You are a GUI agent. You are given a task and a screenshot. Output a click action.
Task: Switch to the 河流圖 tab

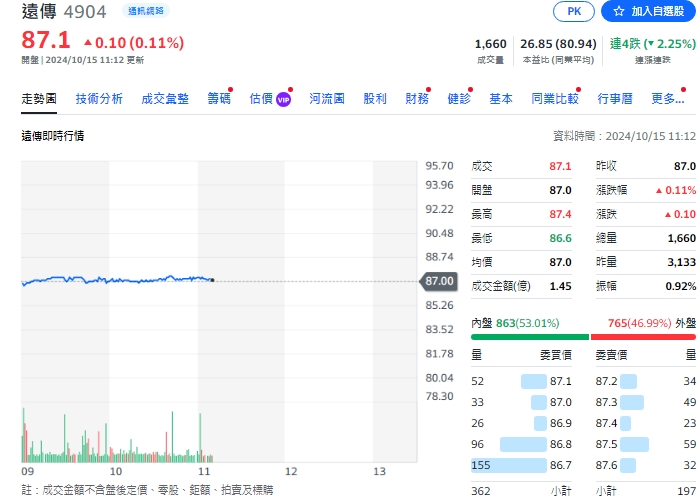pos(327,98)
